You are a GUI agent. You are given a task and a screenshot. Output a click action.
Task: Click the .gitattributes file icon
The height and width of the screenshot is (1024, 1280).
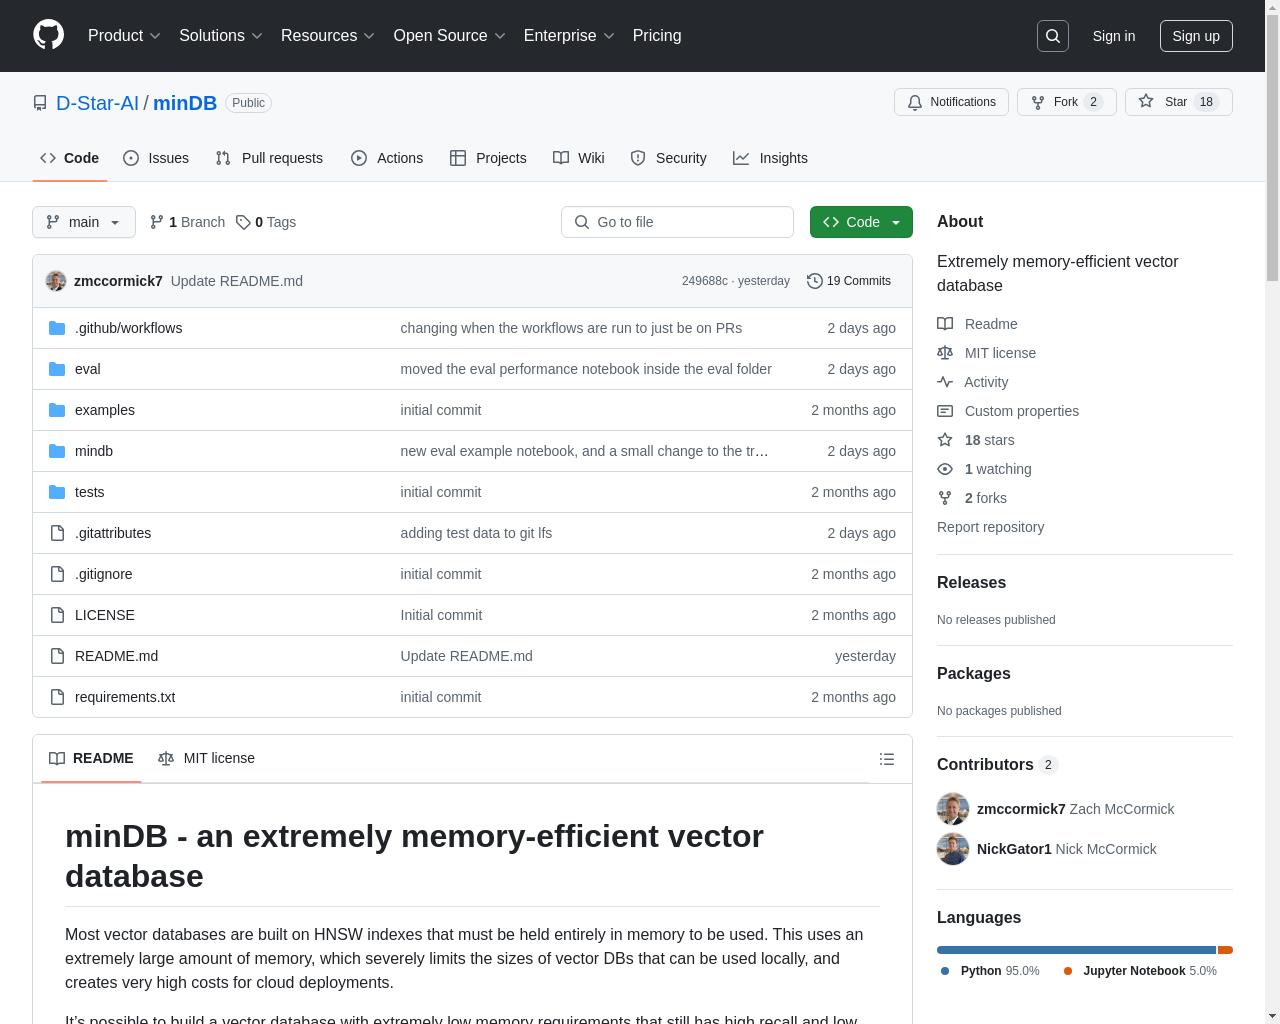coord(57,533)
